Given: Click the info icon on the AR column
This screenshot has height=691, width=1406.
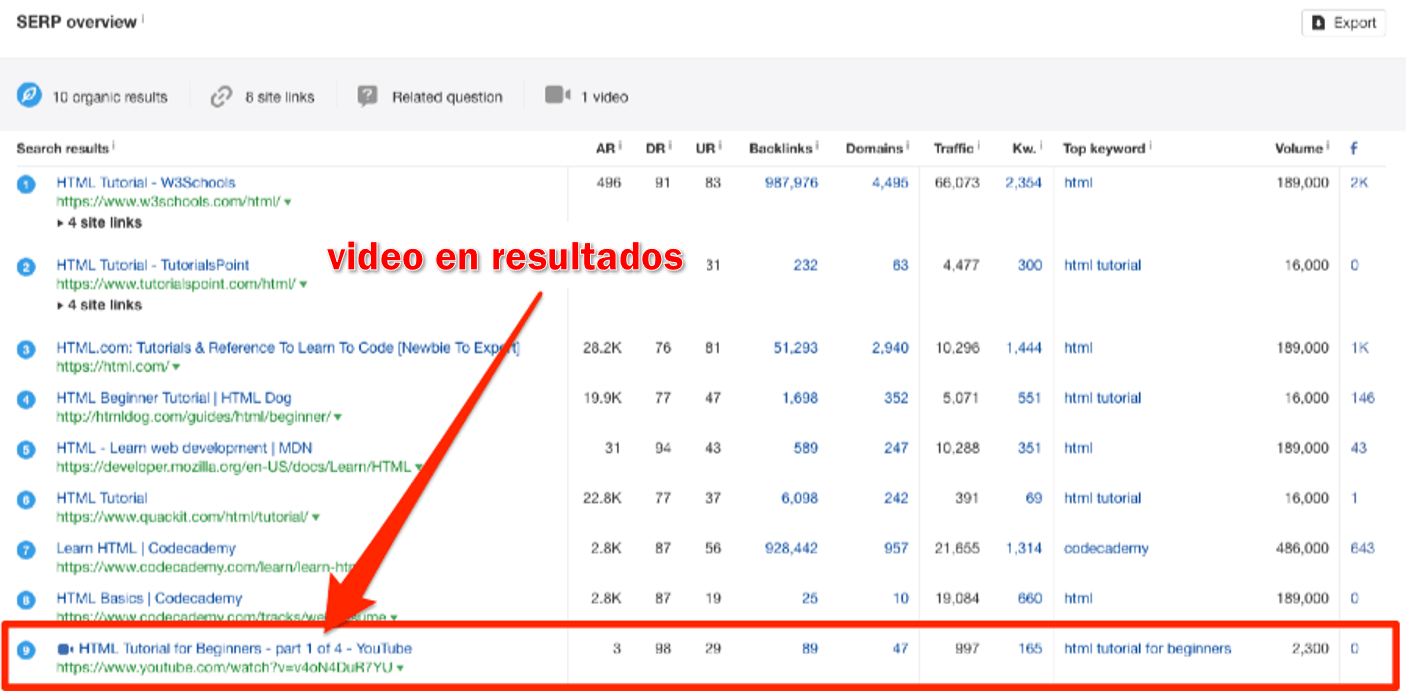Looking at the screenshot, I should point(618,145).
